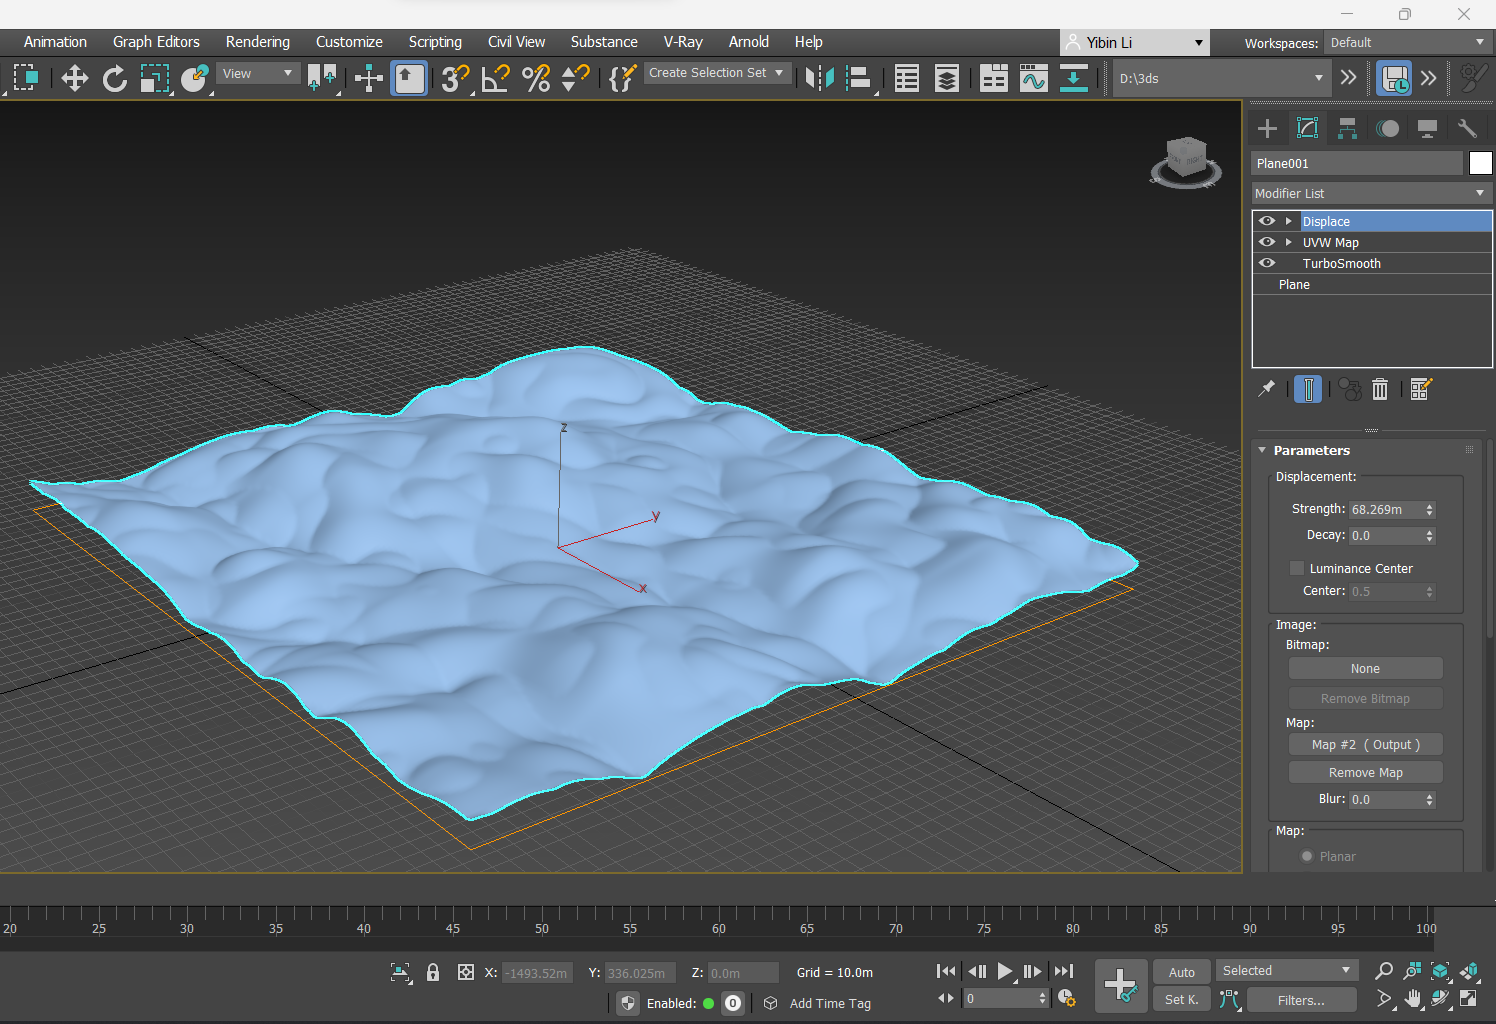This screenshot has width=1496, height=1024.
Task: Toggle the Angle Snap icon
Action: click(495, 78)
